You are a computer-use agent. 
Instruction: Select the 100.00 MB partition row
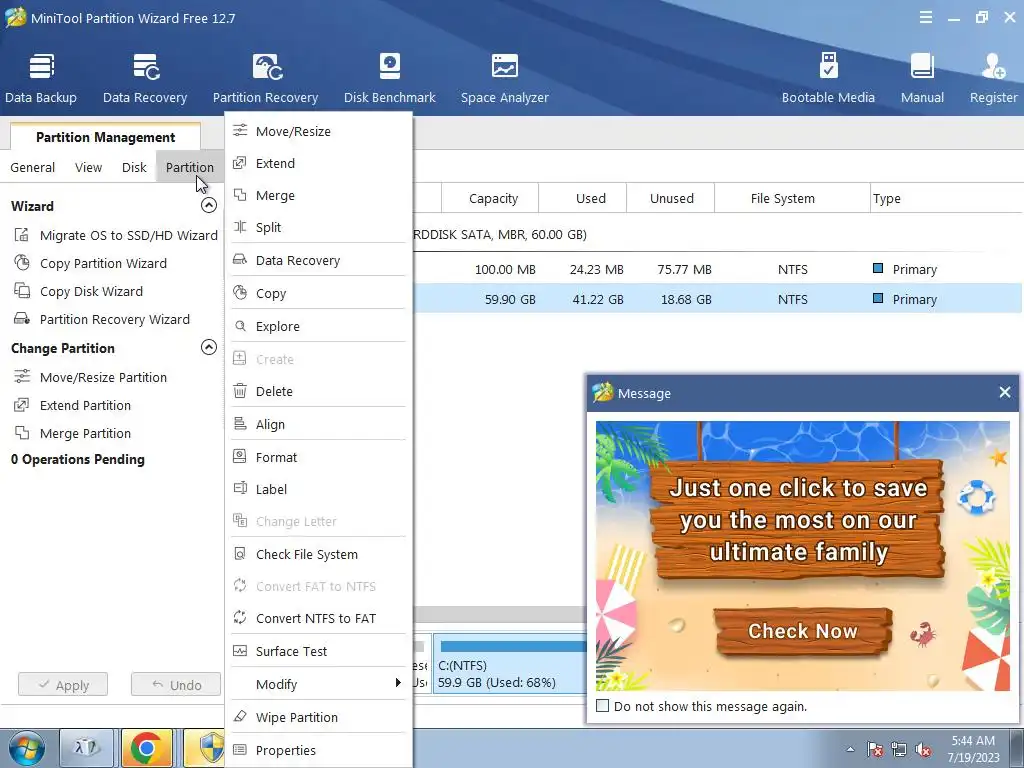pos(718,269)
